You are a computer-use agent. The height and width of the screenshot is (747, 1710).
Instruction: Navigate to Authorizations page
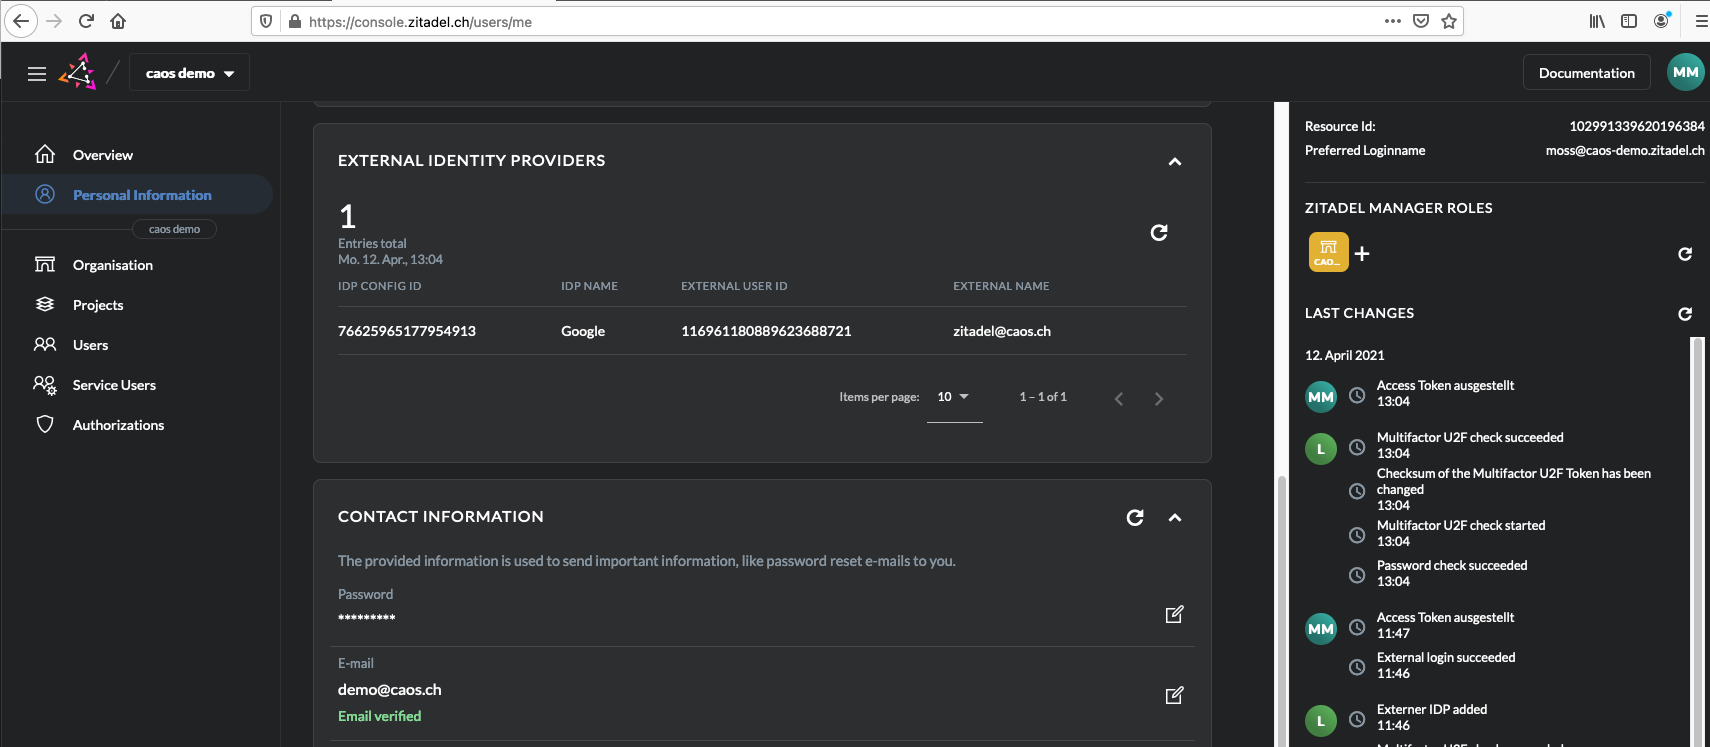click(118, 425)
